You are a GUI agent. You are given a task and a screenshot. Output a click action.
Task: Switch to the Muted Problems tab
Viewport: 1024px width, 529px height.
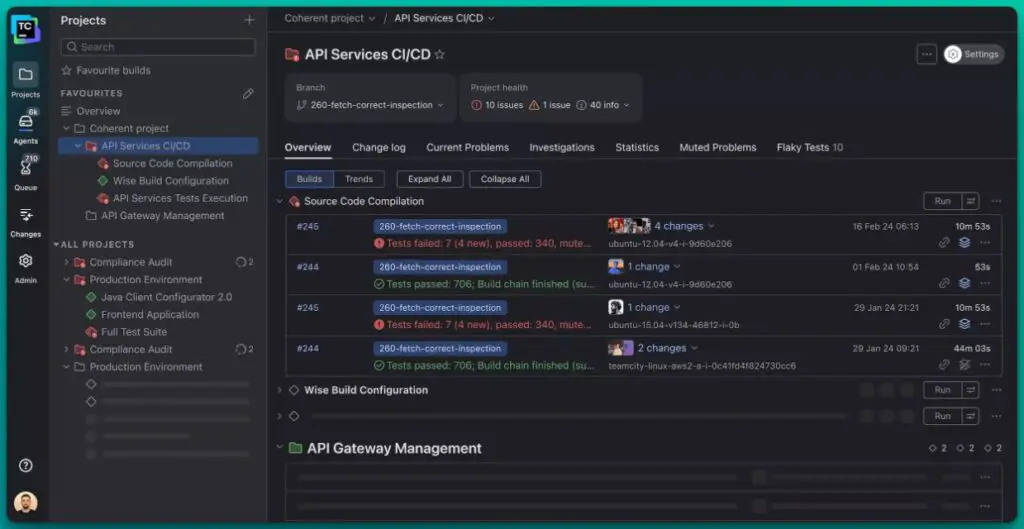718,148
